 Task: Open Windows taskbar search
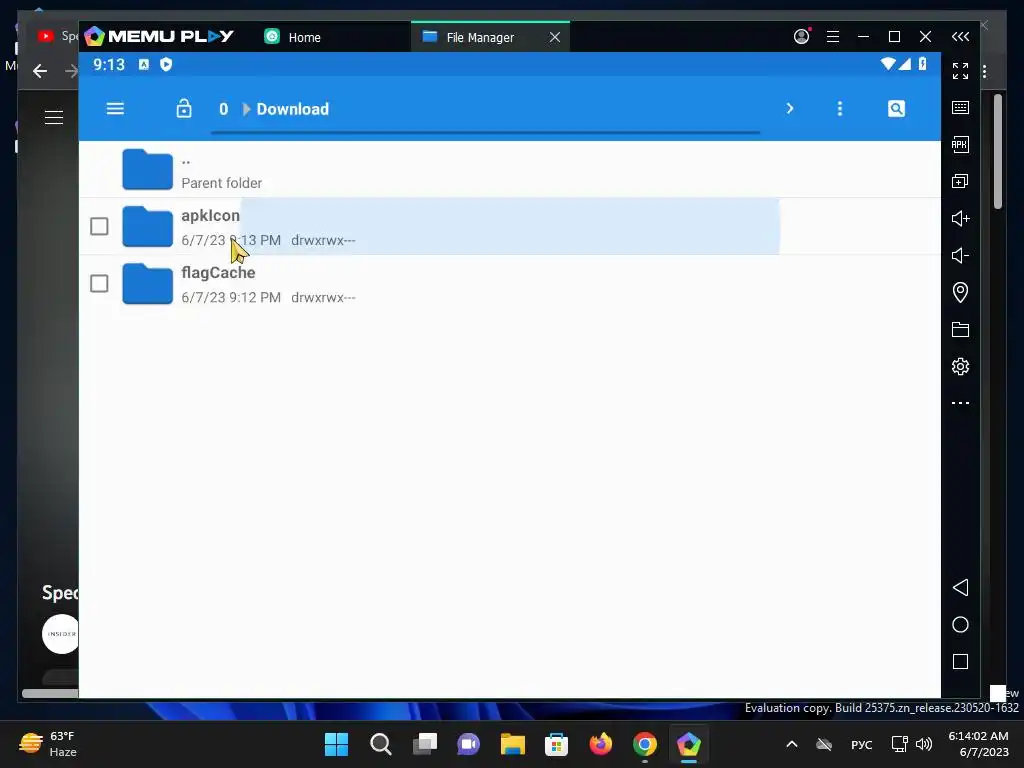point(380,744)
